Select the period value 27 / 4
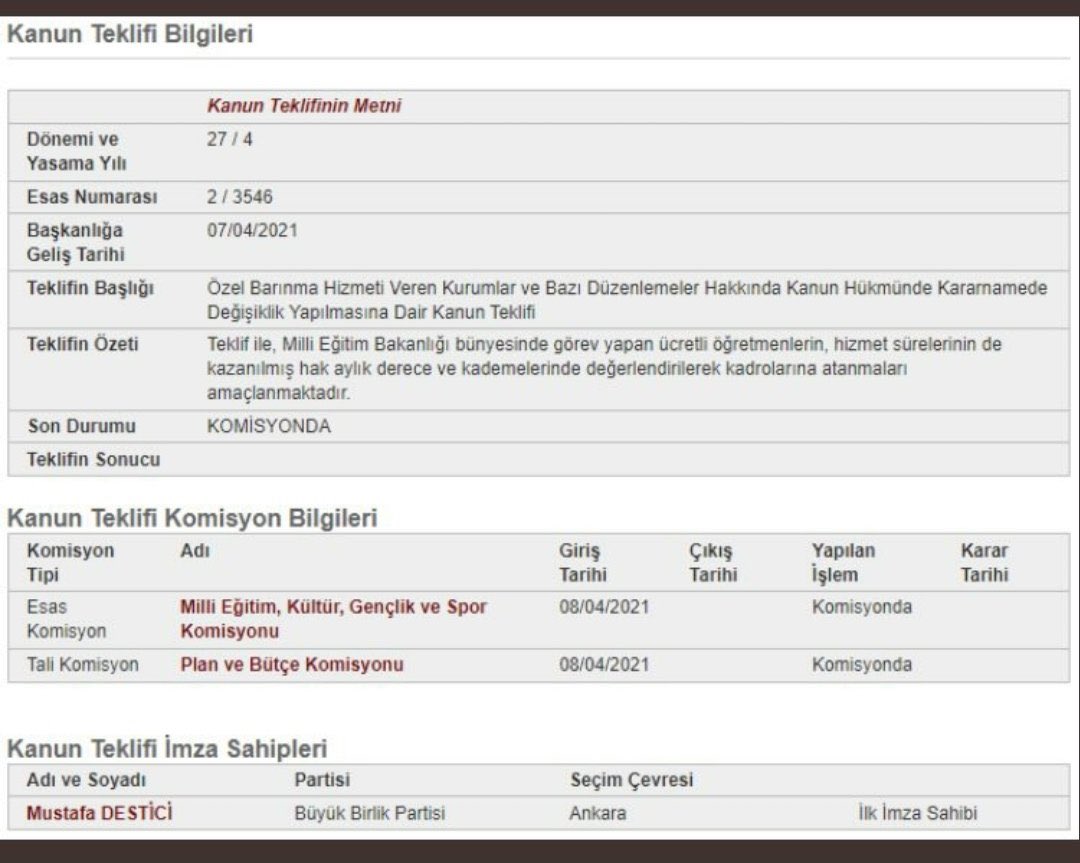Screen dimensions: 1080x863 tap(230, 139)
